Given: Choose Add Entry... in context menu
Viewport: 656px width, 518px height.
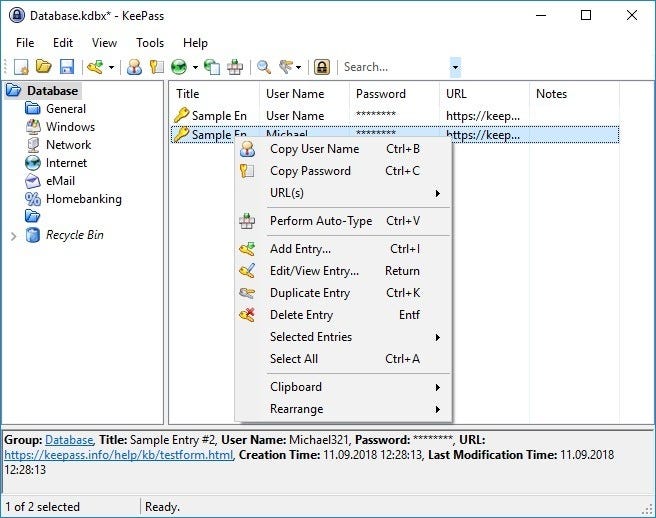Looking at the screenshot, I should pos(343,249).
